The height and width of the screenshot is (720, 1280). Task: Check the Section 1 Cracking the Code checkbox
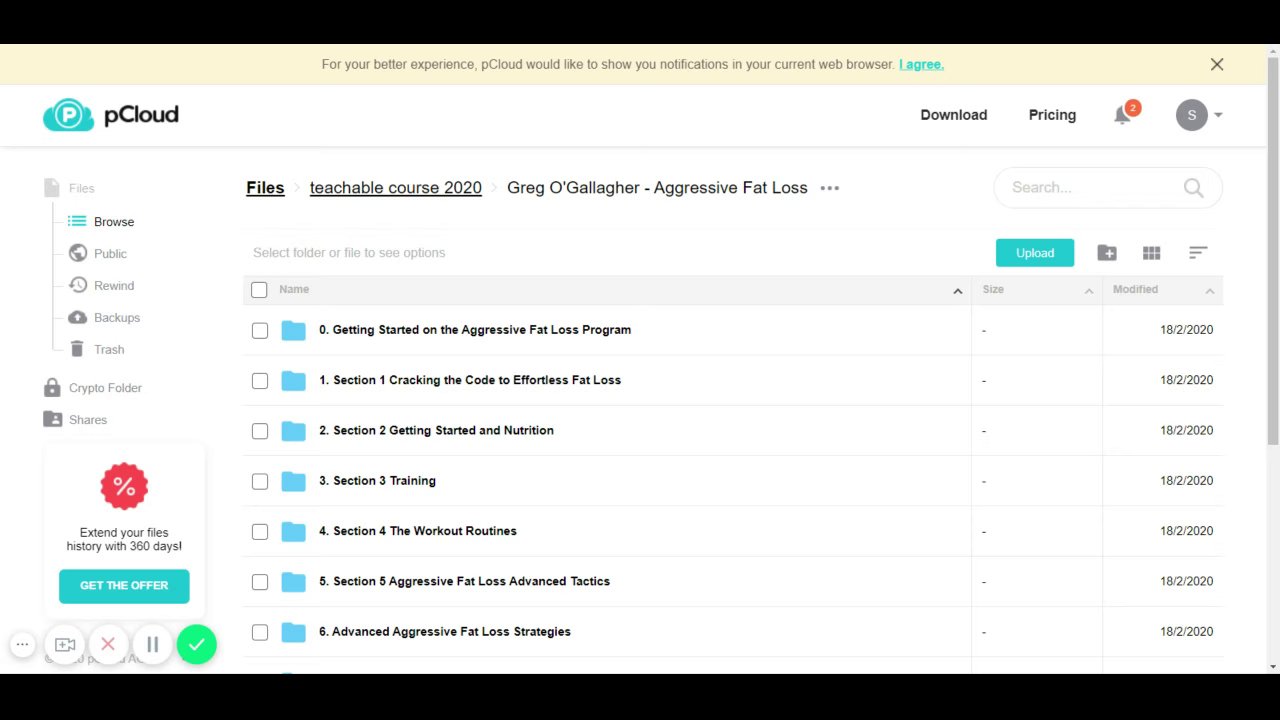click(x=260, y=380)
